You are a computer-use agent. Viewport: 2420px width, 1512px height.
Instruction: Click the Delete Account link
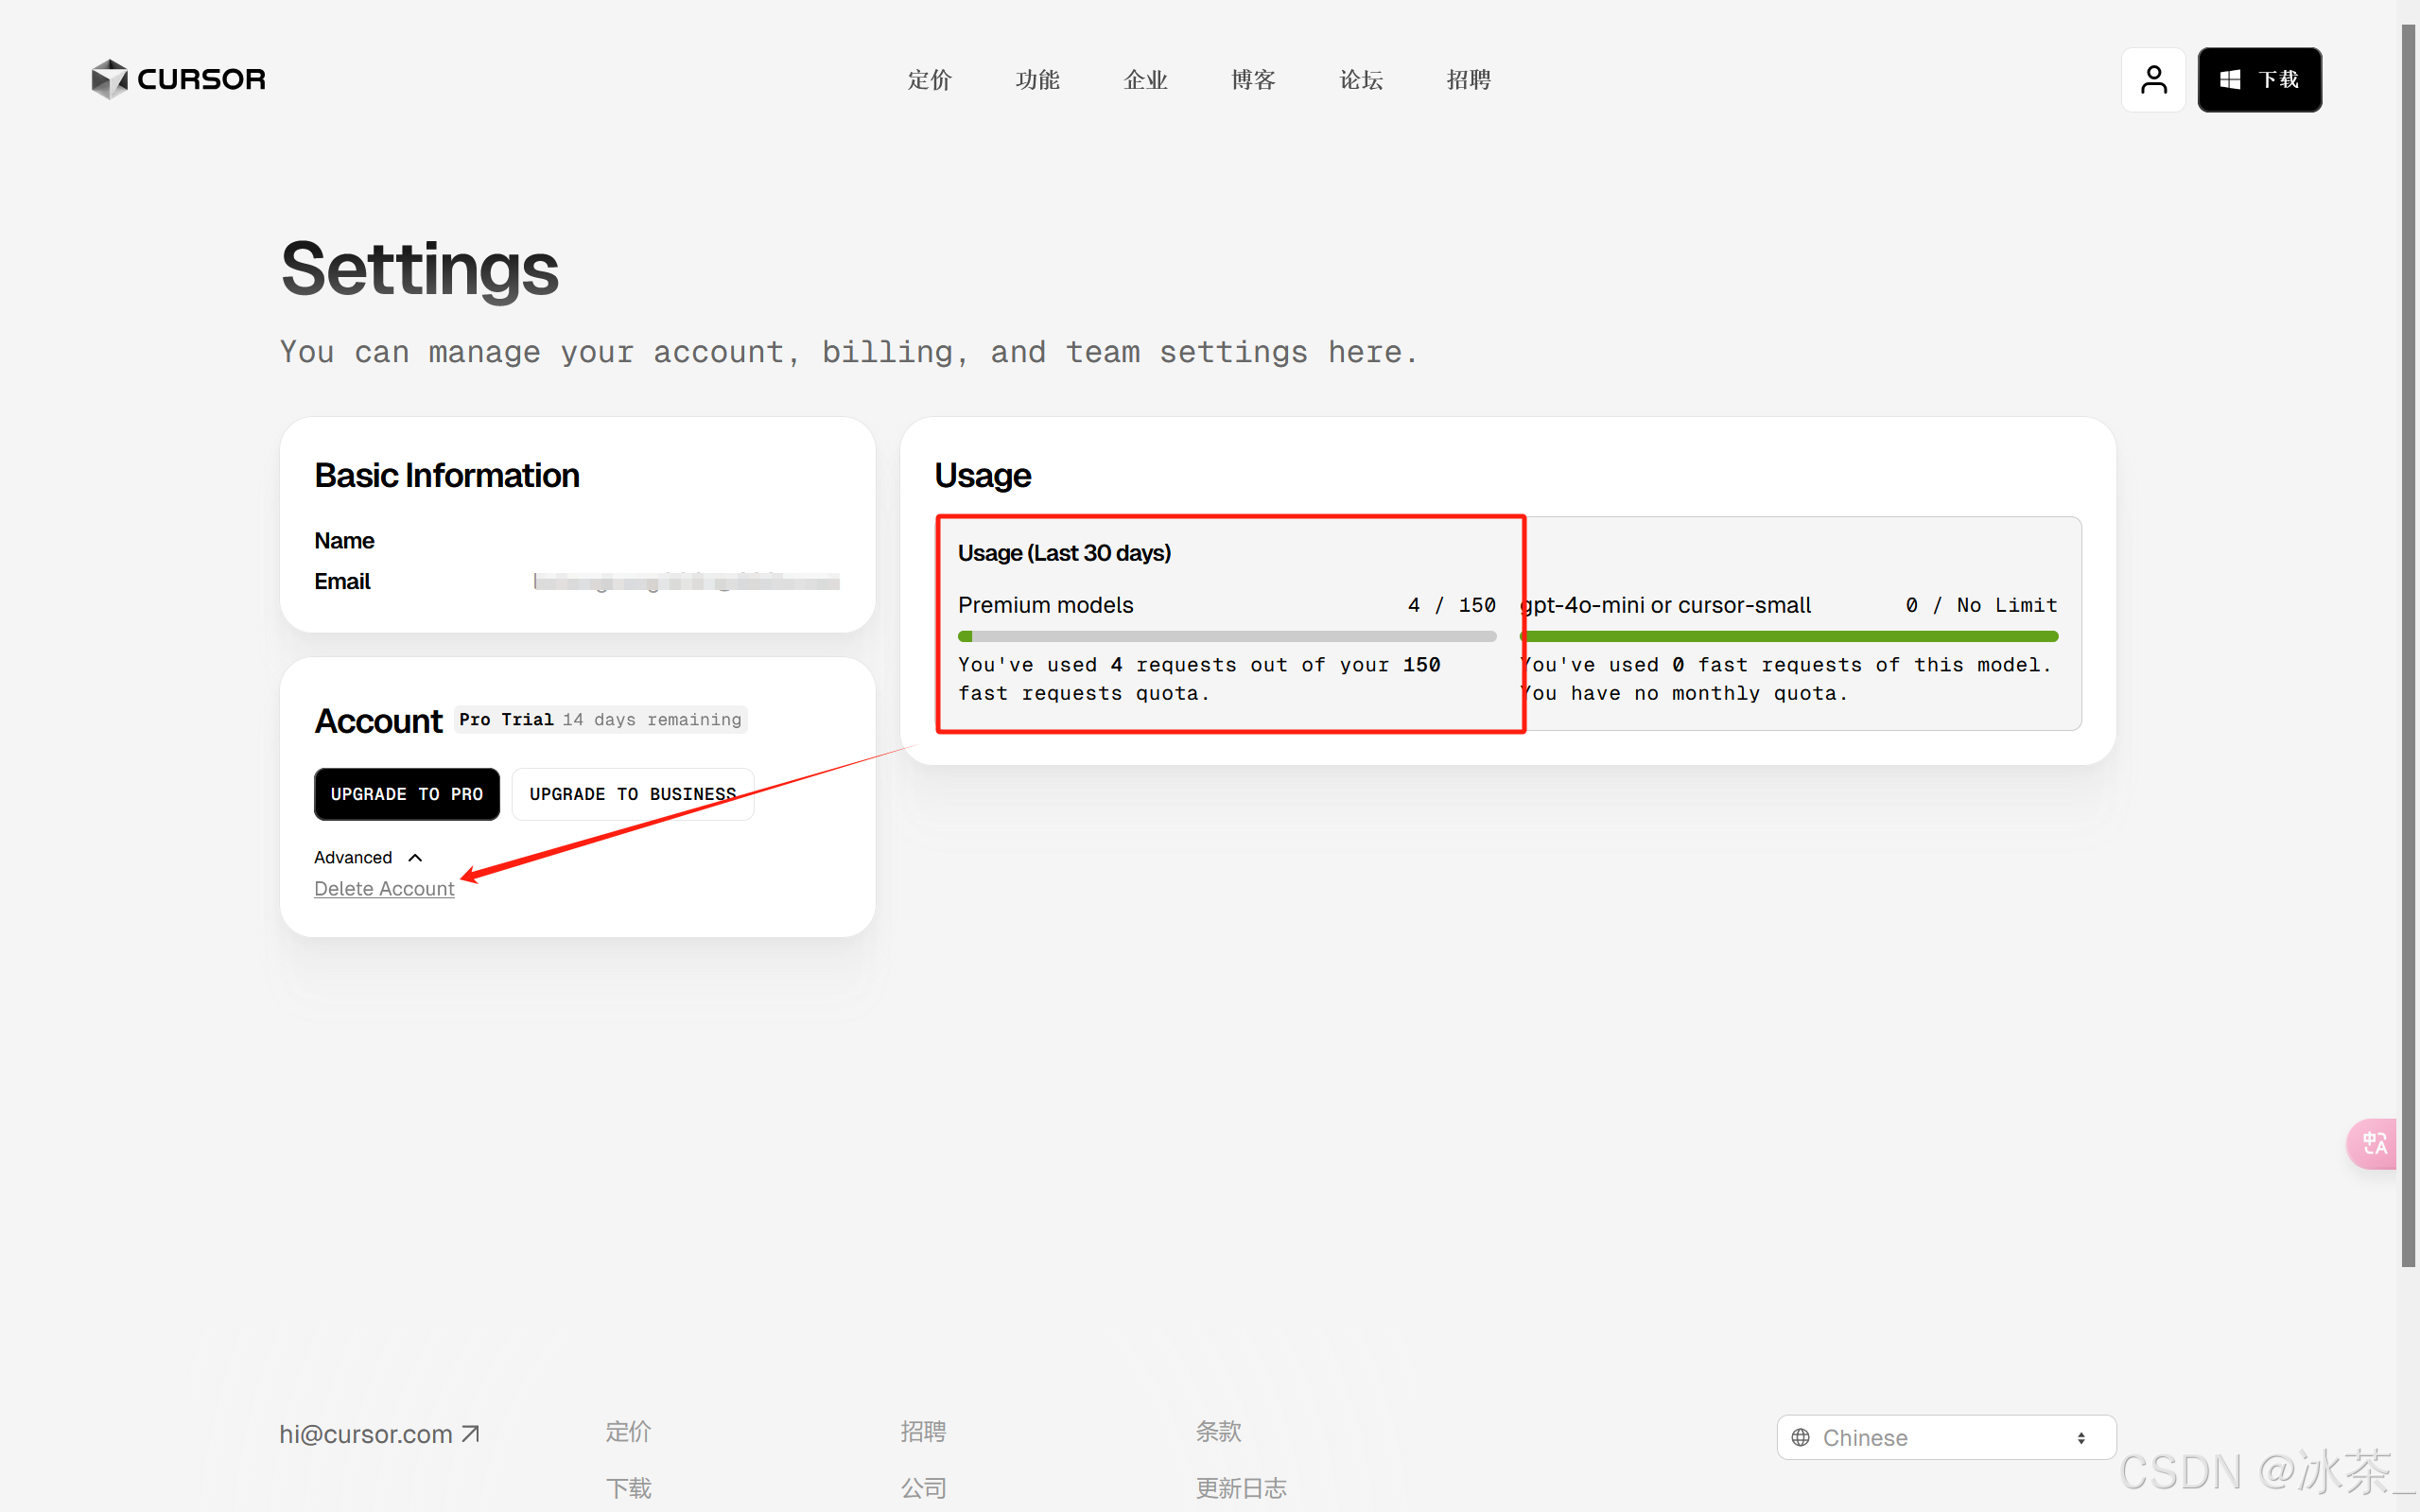tap(384, 888)
